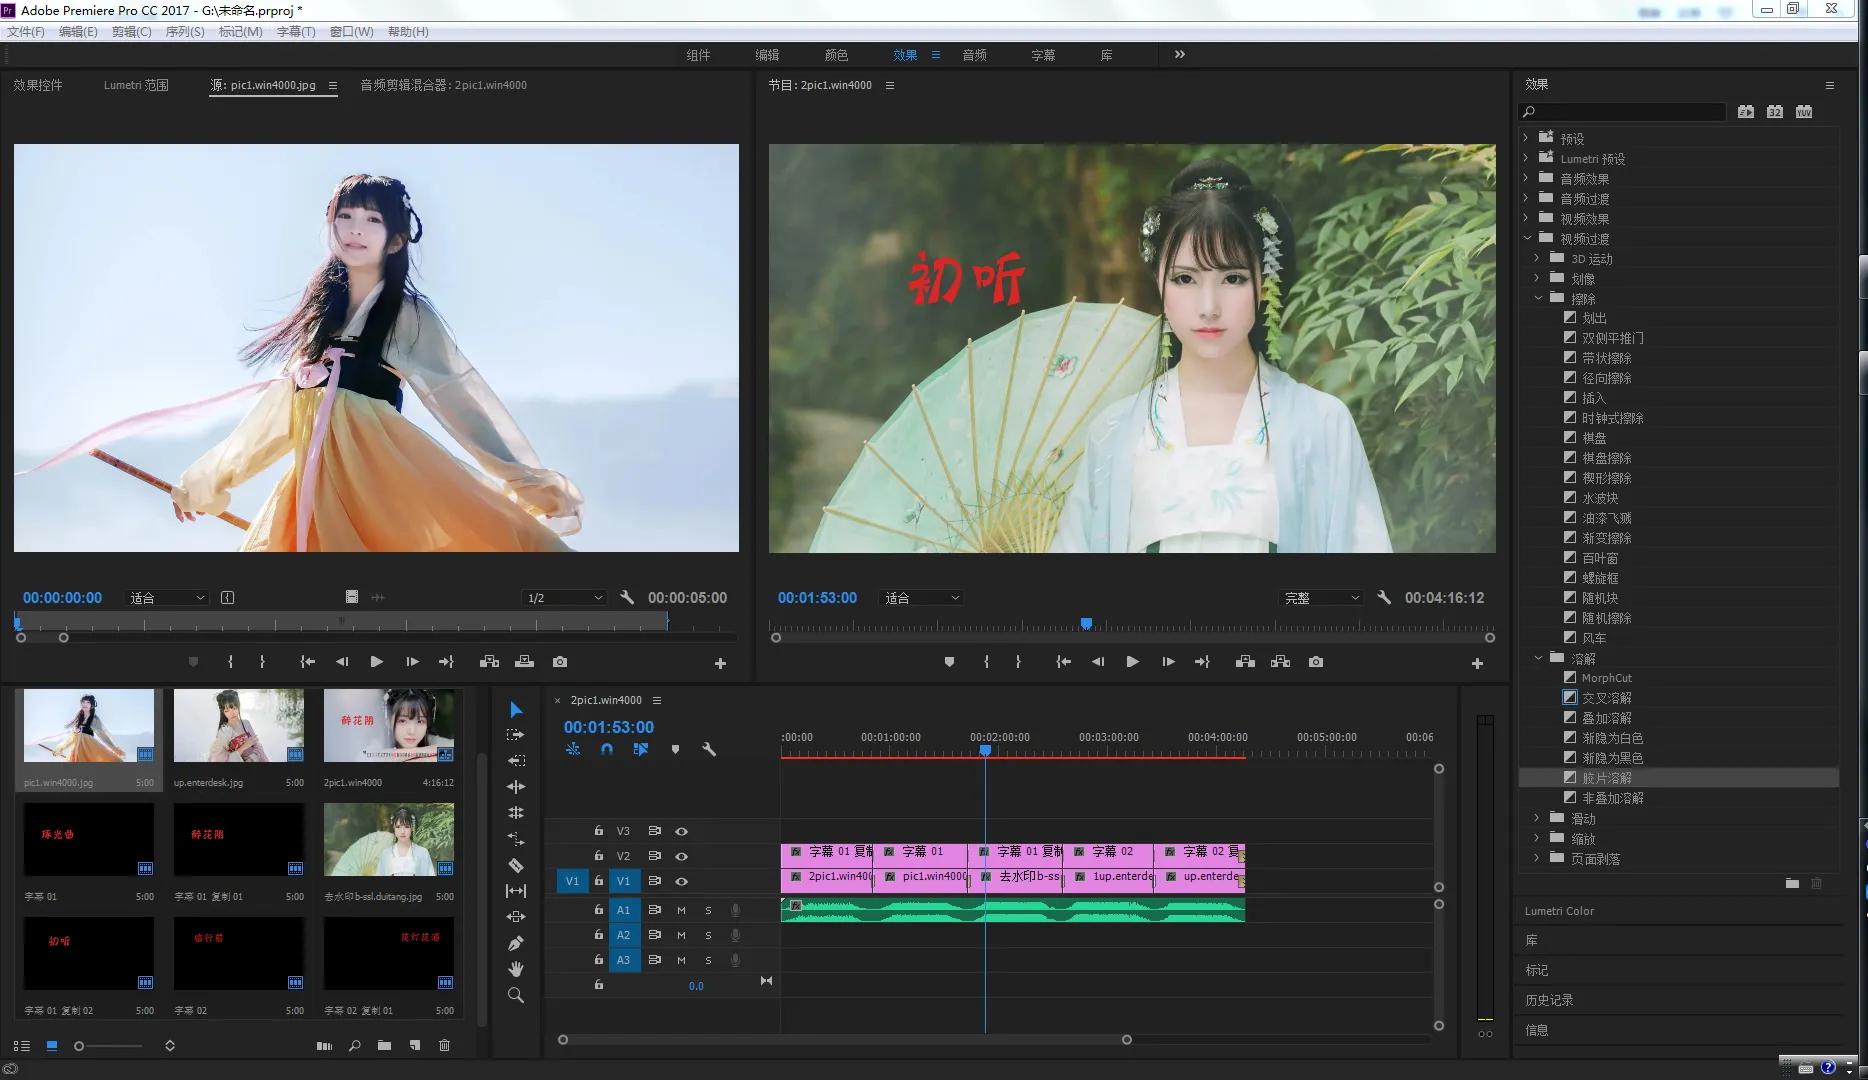Open the 序列(S) menu
The width and height of the screenshot is (1868, 1080).
[x=184, y=32]
